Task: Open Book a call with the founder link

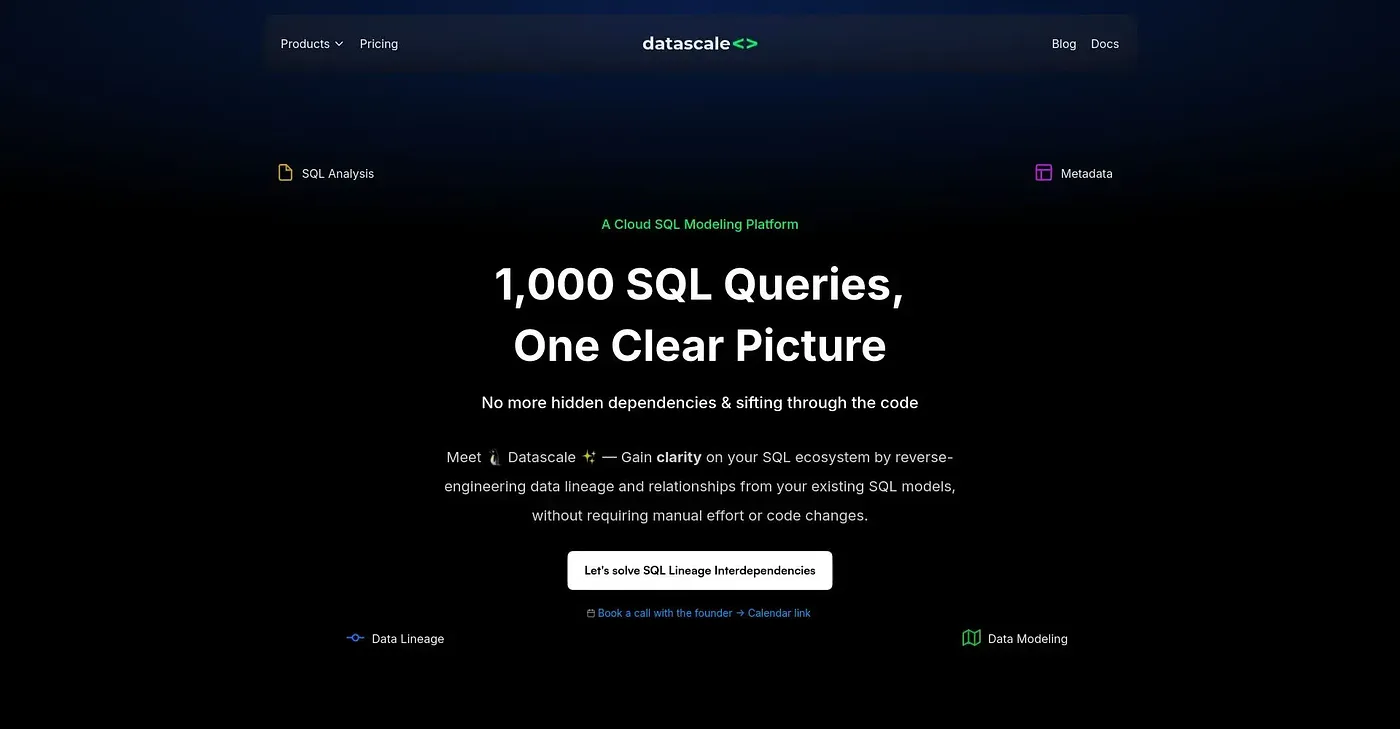Action: tap(704, 613)
